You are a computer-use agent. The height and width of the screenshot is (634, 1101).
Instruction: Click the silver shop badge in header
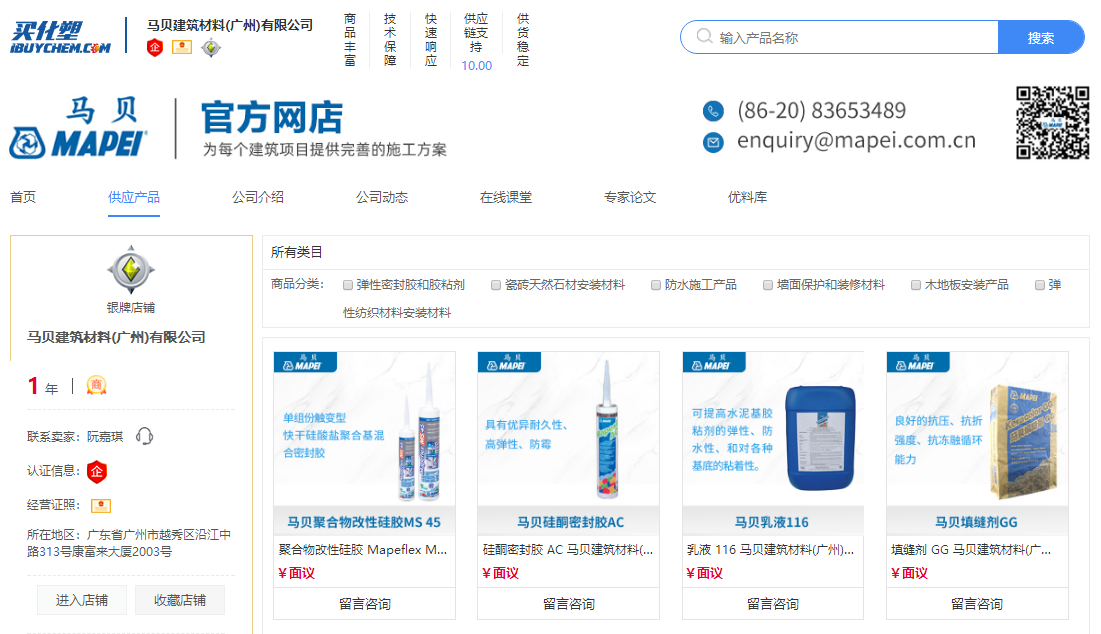pyautogui.click(x=211, y=48)
